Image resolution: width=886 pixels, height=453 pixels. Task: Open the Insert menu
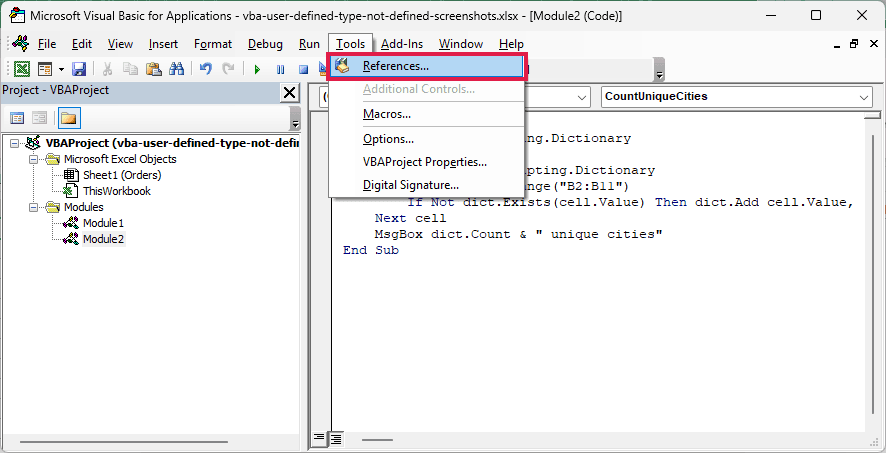click(x=163, y=44)
